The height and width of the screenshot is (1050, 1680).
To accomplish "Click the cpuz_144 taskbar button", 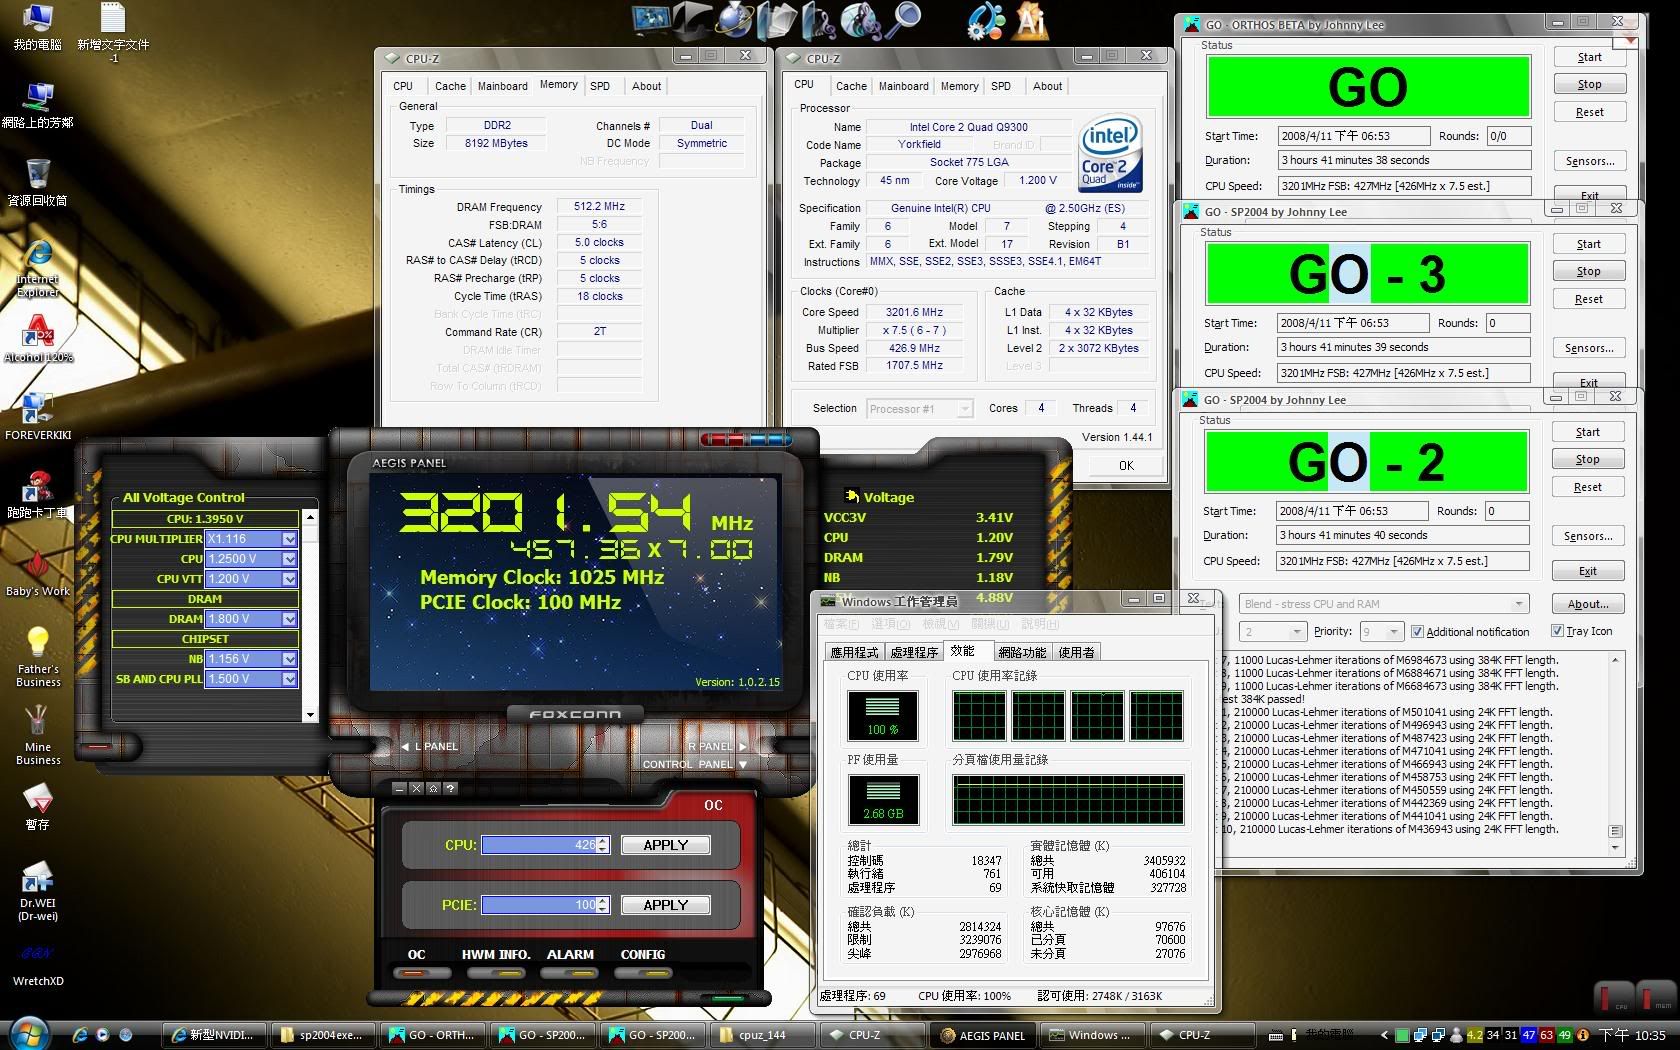I will coord(762,1035).
